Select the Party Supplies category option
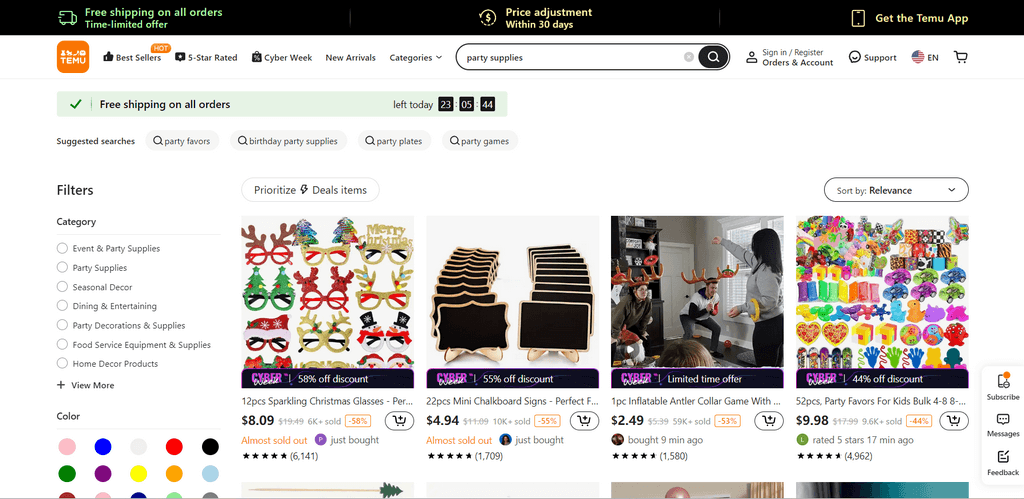1024x499 pixels. [63, 268]
